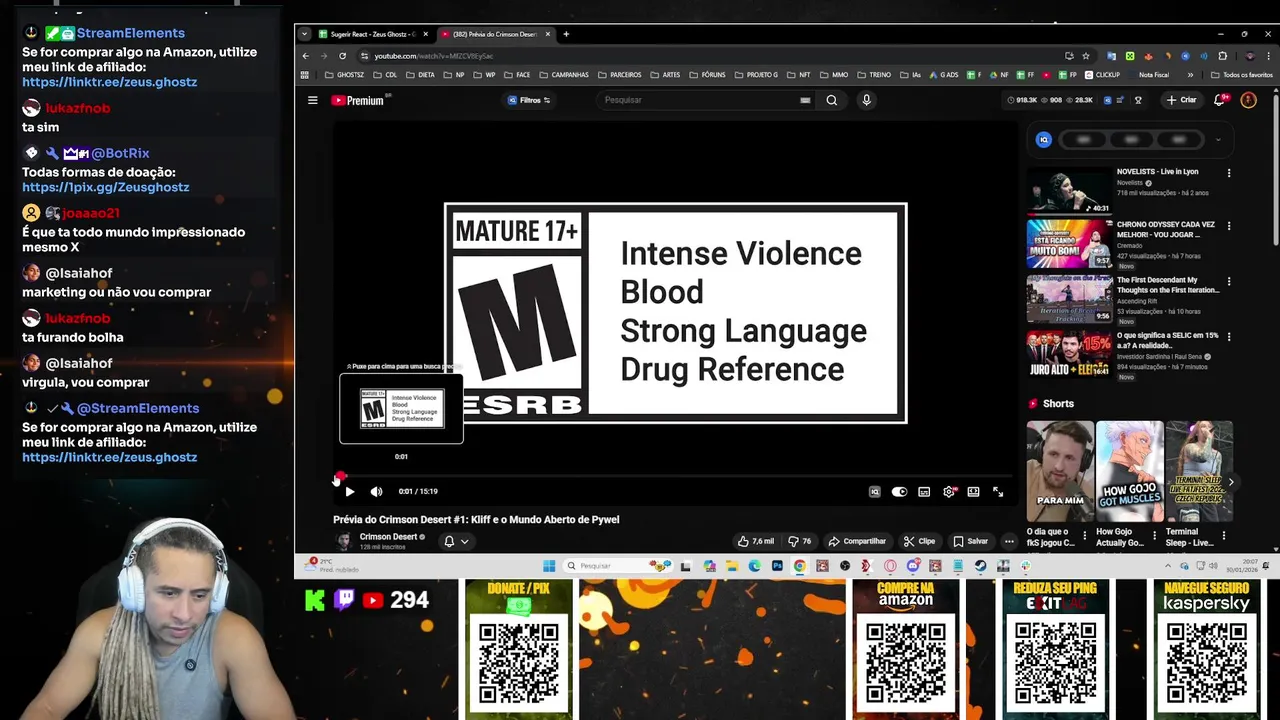The height and width of the screenshot is (720, 1280).
Task: Click the IQ icon in the player controls
Action: tap(874, 491)
